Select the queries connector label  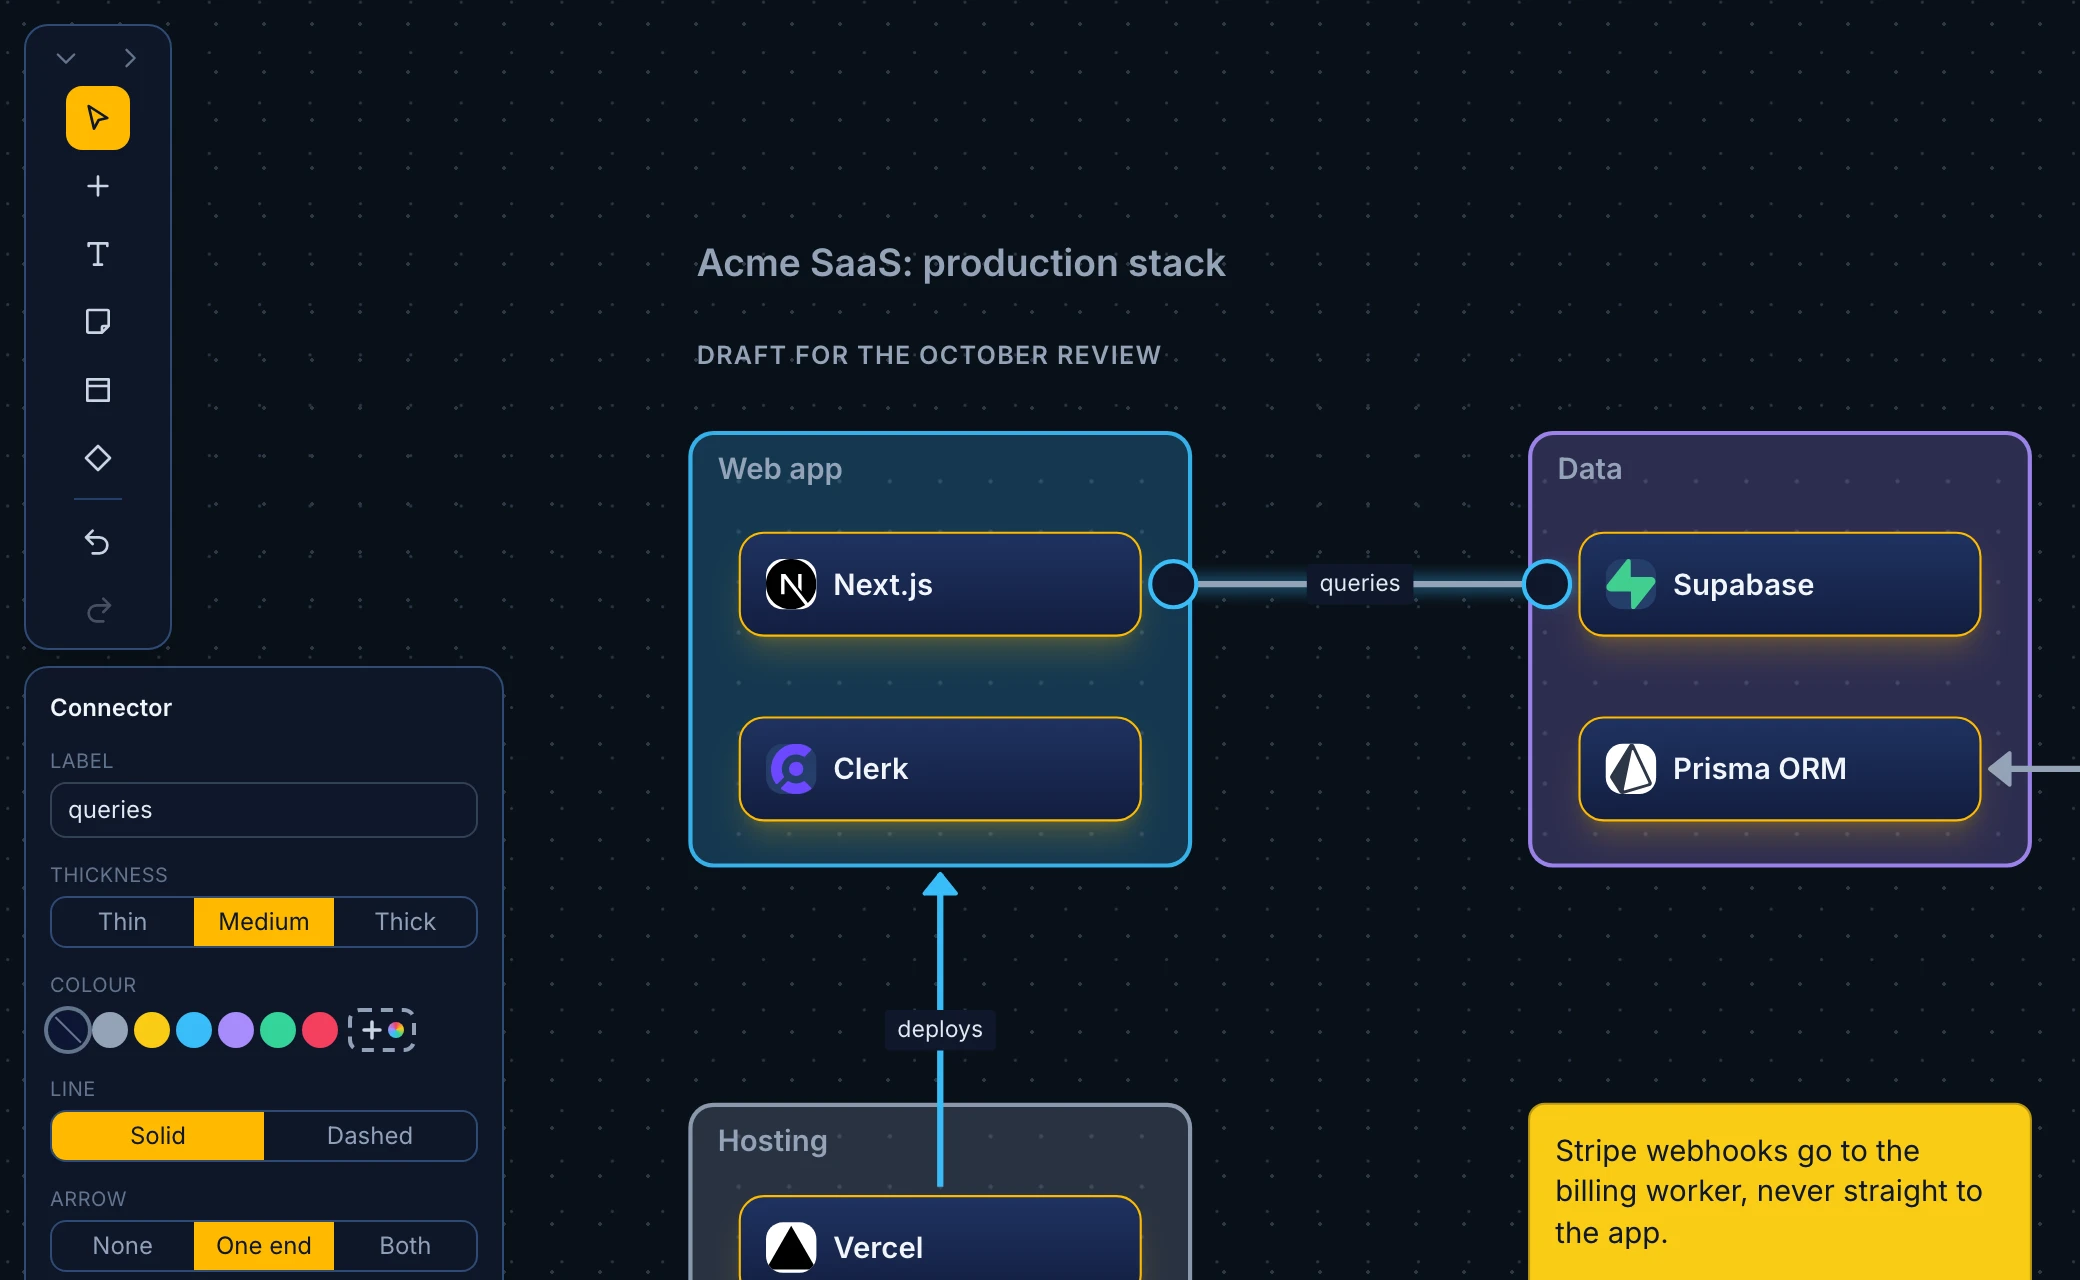[x=1360, y=583]
